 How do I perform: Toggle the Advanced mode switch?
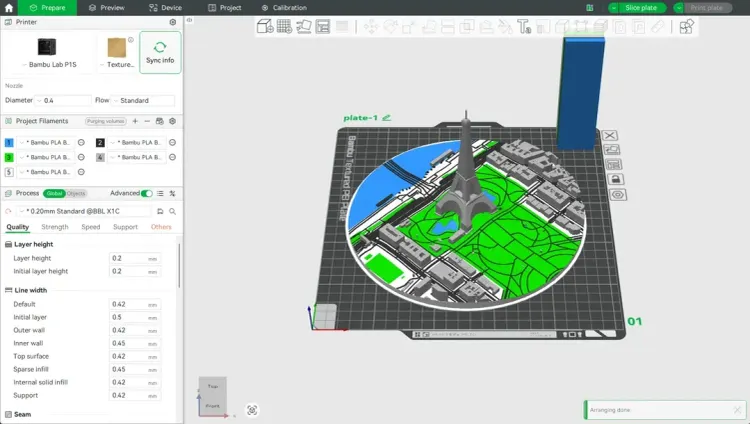click(x=147, y=193)
